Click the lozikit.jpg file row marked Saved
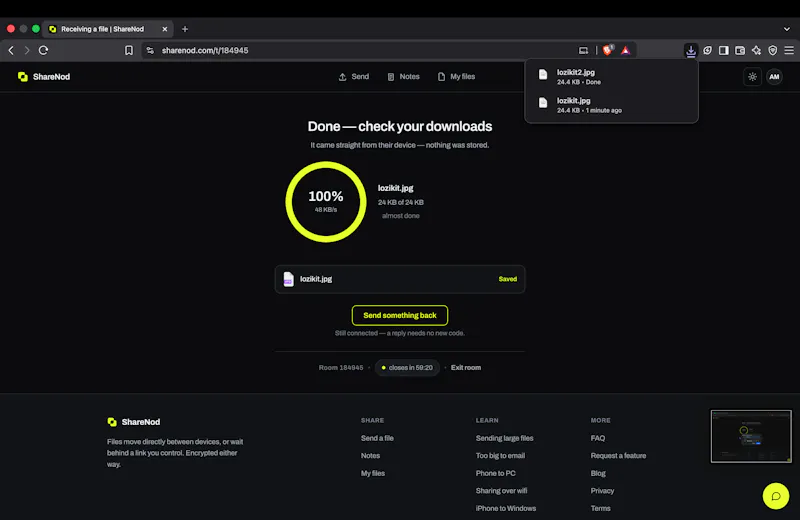Image resolution: width=800 pixels, height=520 pixels. [x=399, y=279]
